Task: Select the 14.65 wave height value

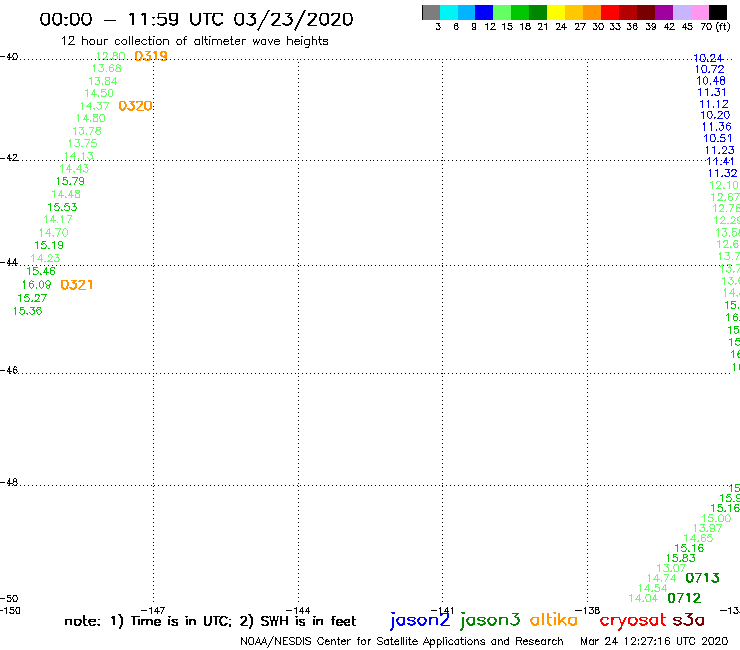Action: coord(698,538)
